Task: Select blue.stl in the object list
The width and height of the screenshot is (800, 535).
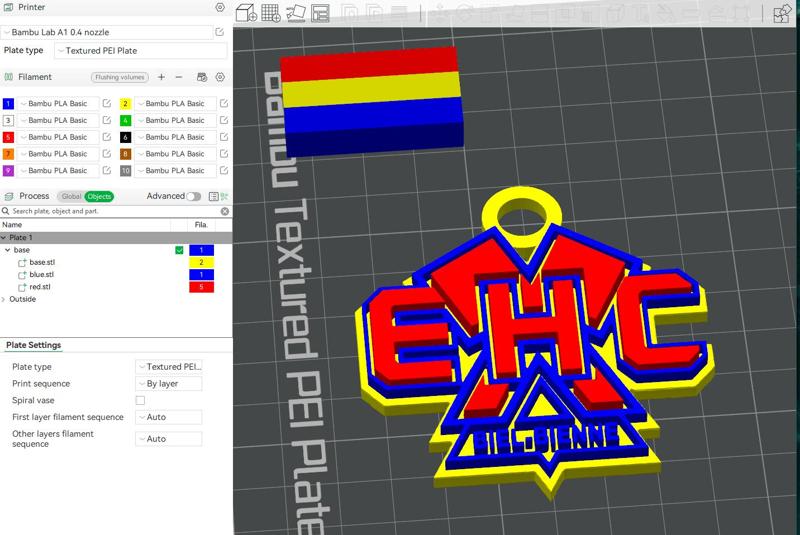Action: tap(41, 274)
